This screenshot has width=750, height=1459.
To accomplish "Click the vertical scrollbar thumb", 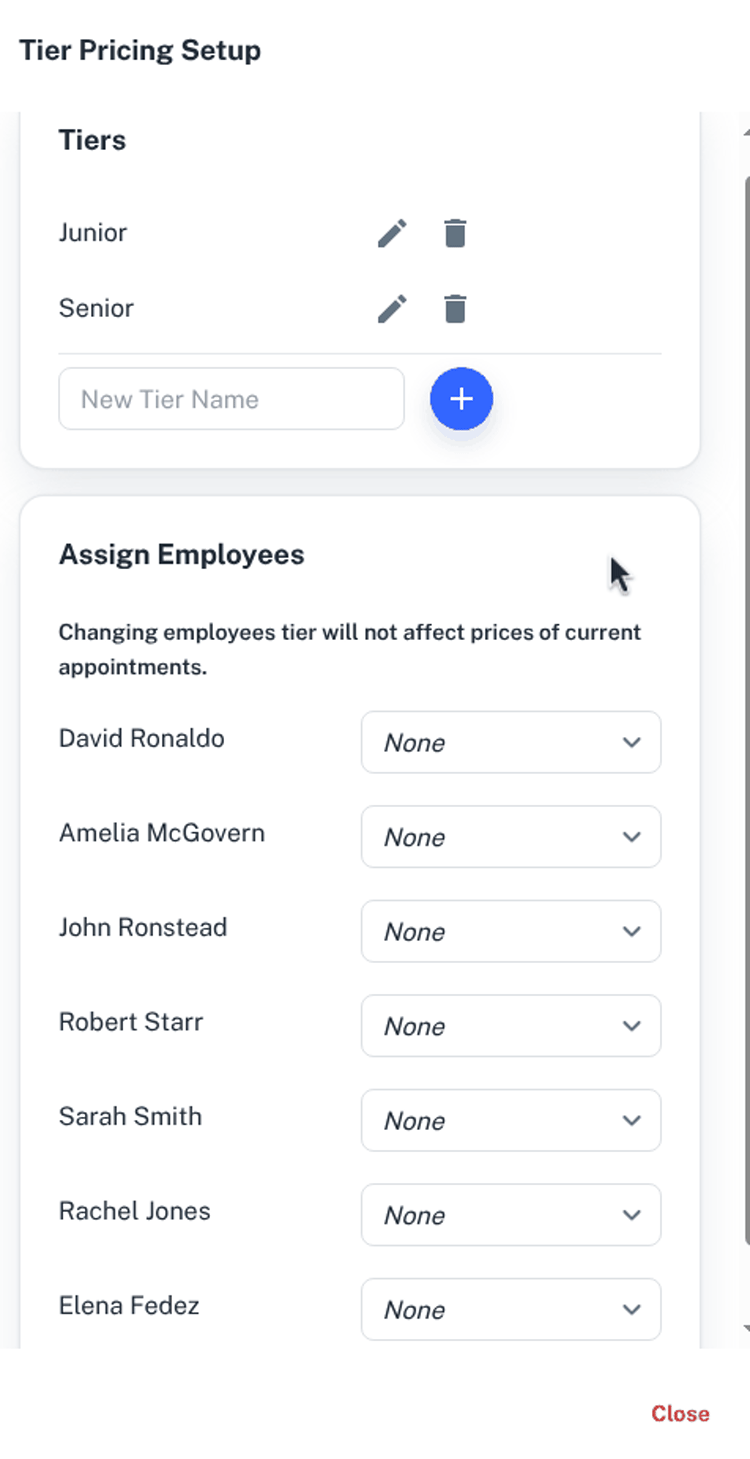I will tap(746, 700).
